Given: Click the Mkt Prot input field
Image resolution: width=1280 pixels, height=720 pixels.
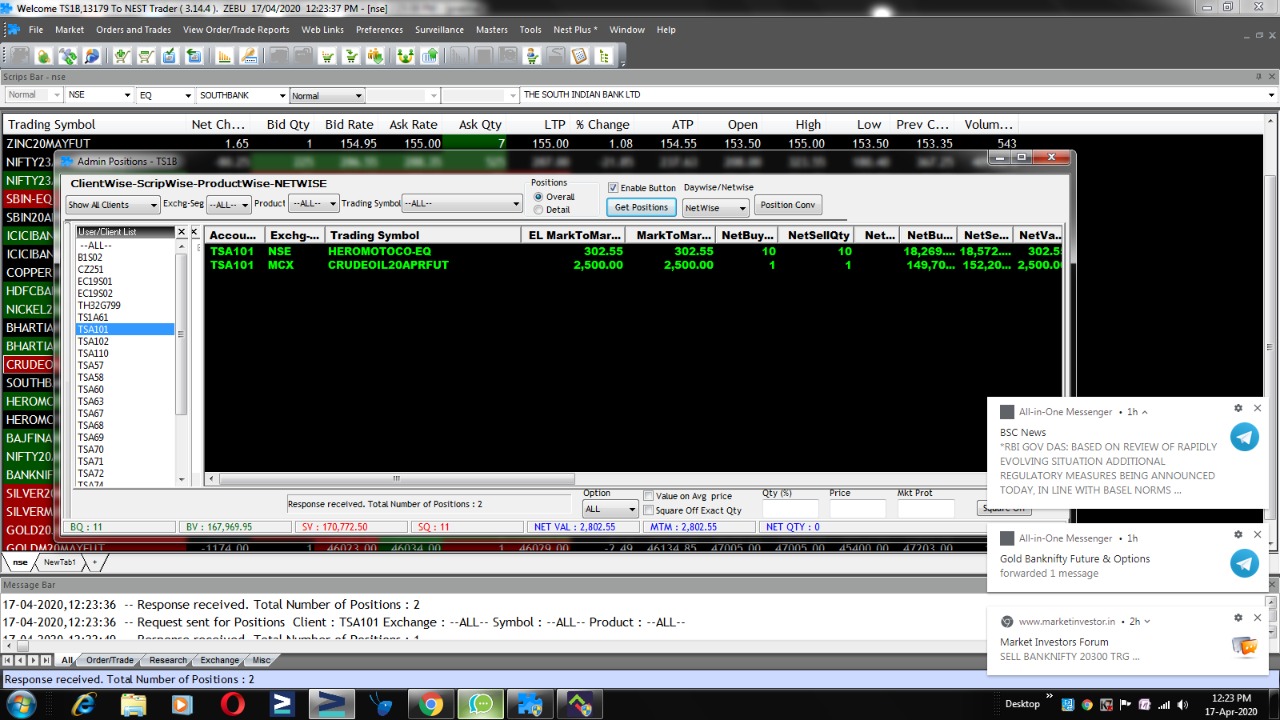Looking at the screenshot, I should pos(926,510).
